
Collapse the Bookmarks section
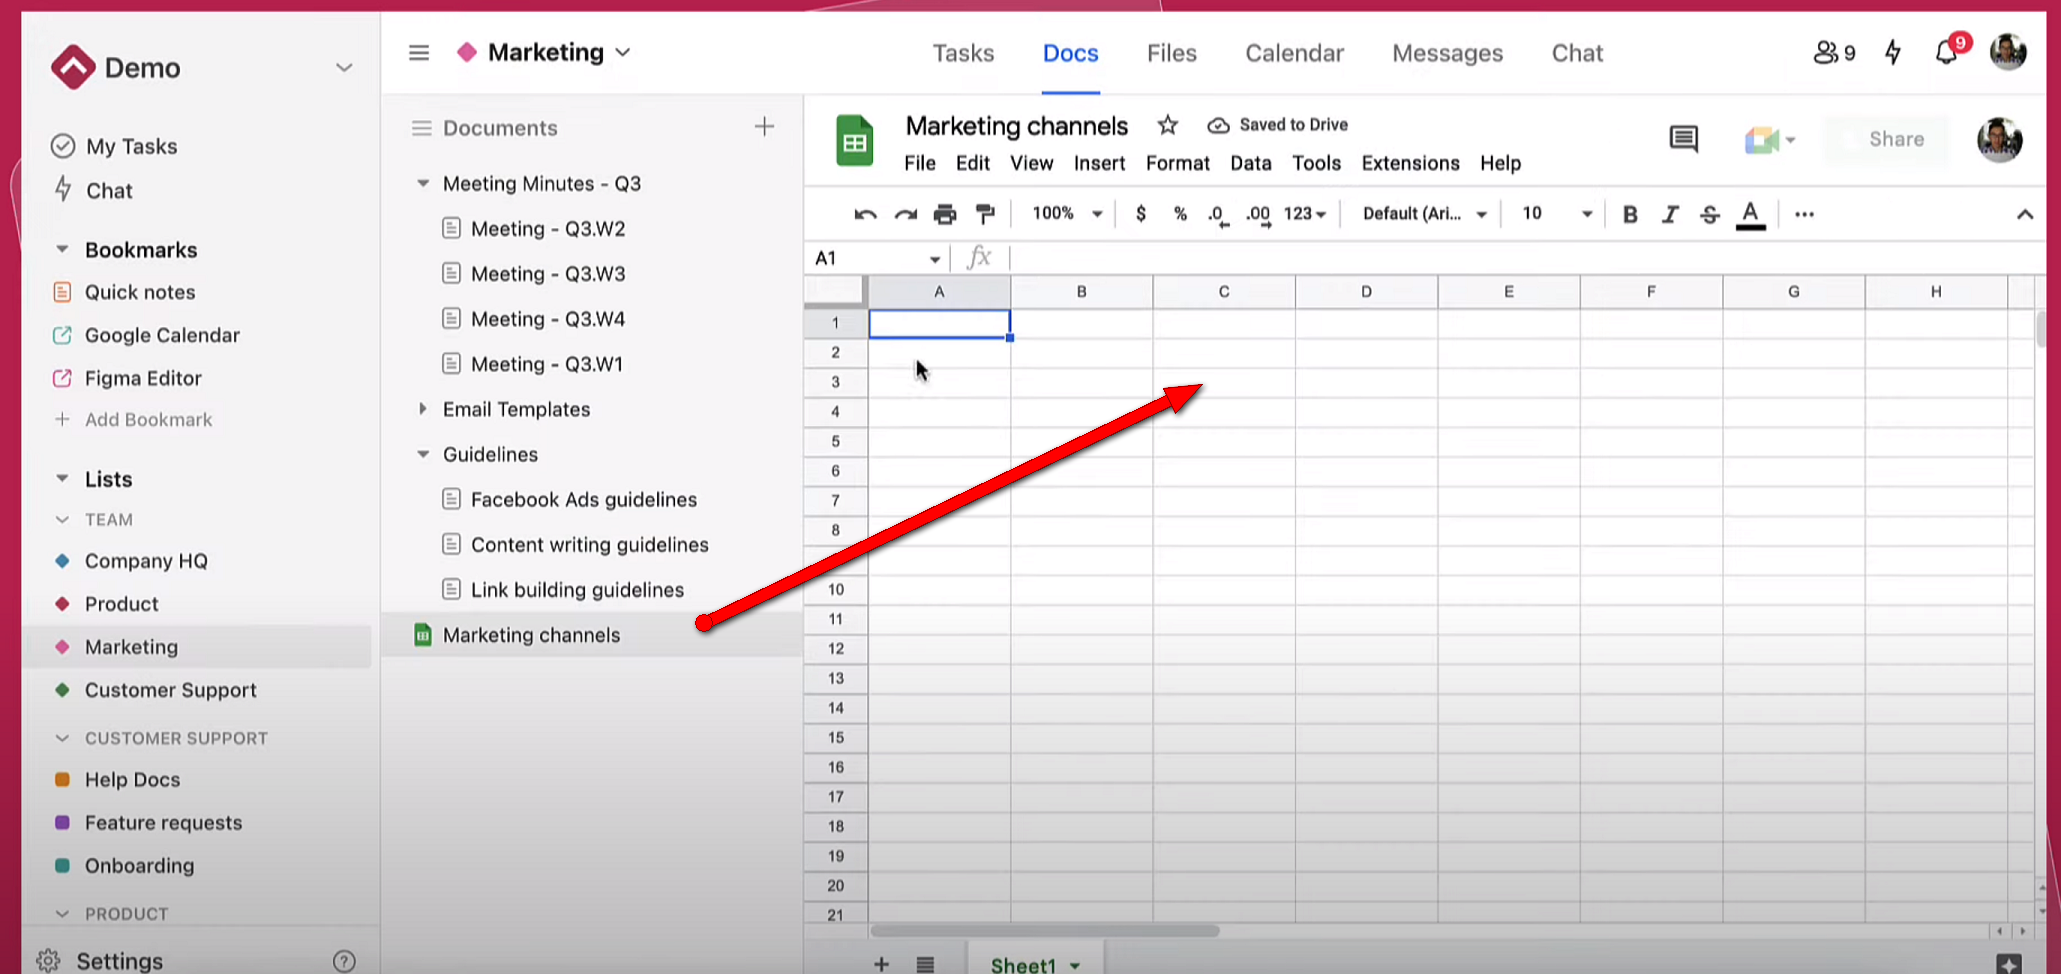[62, 249]
